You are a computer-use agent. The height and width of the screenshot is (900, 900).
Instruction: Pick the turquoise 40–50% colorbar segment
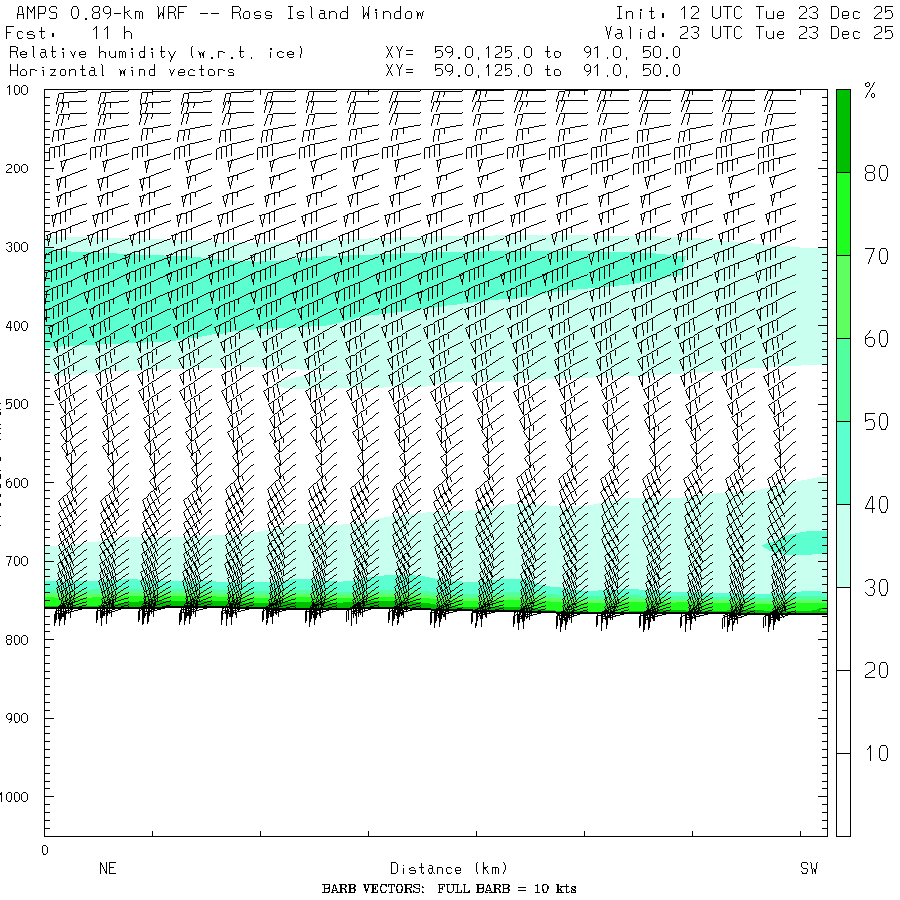pyautogui.click(x=843, y=462)
